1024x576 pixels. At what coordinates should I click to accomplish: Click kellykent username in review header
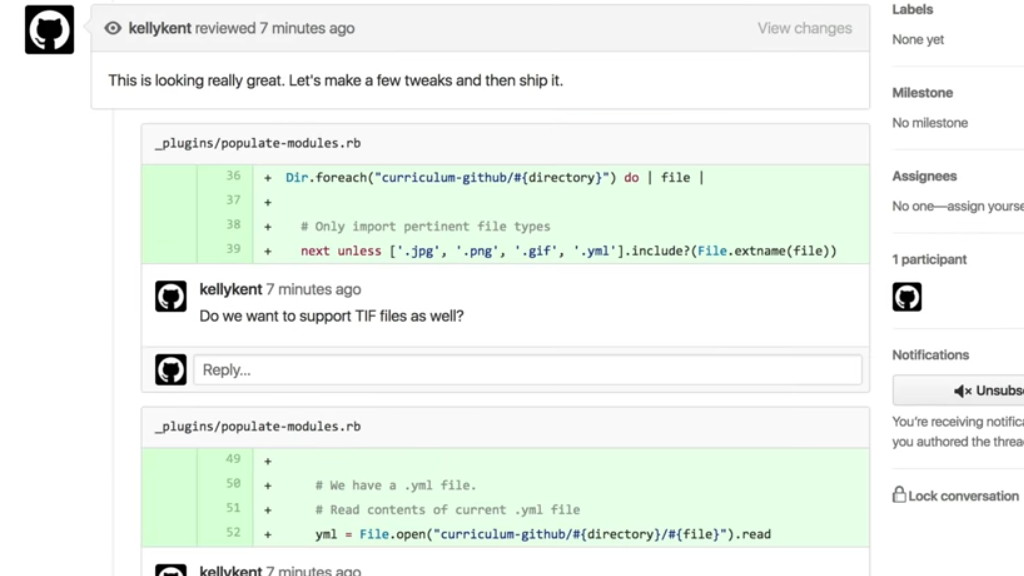[x=160, y=29]
